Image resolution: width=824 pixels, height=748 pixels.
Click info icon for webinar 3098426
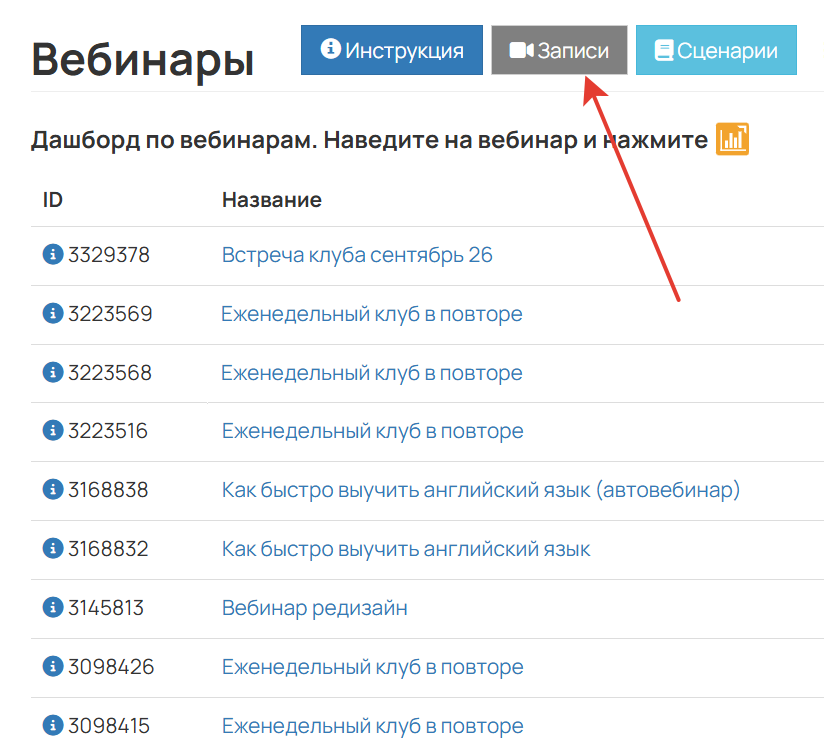[53, 667]
